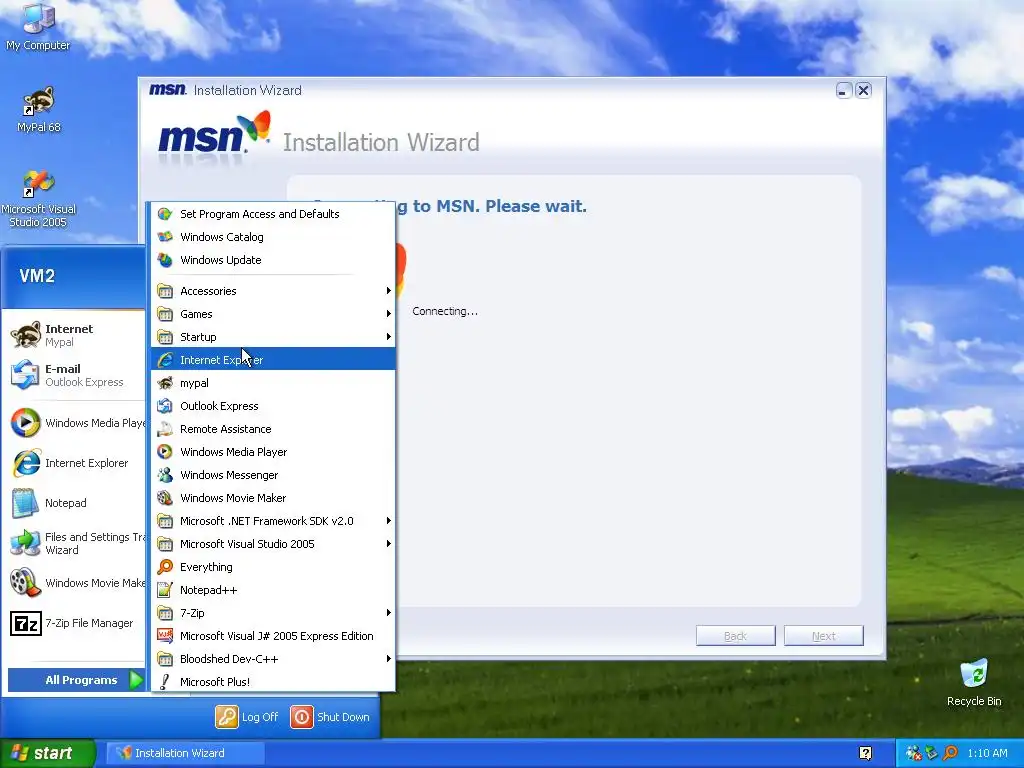Image resolution: width=1024 pixels, height=768 pixels.
Task: Click the taskbar clock showing 1:10 AM
Action: tap(987, 753)
